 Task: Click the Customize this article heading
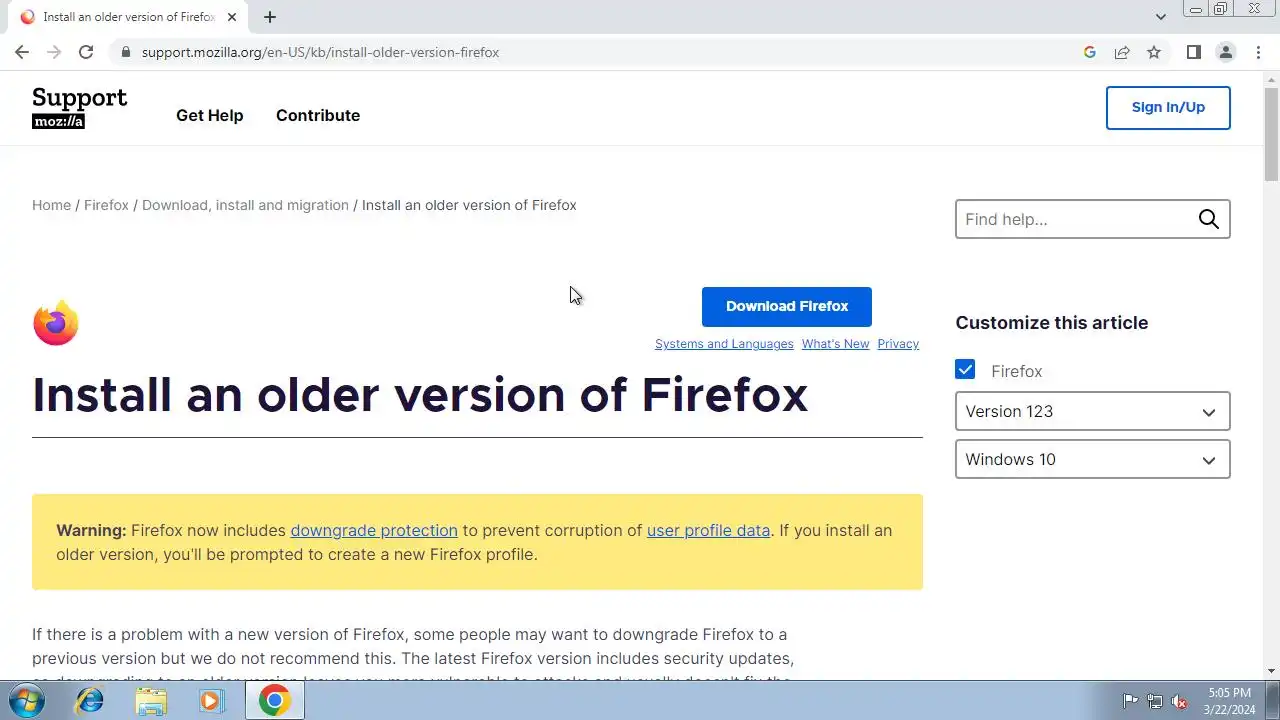click(1051, 323)
